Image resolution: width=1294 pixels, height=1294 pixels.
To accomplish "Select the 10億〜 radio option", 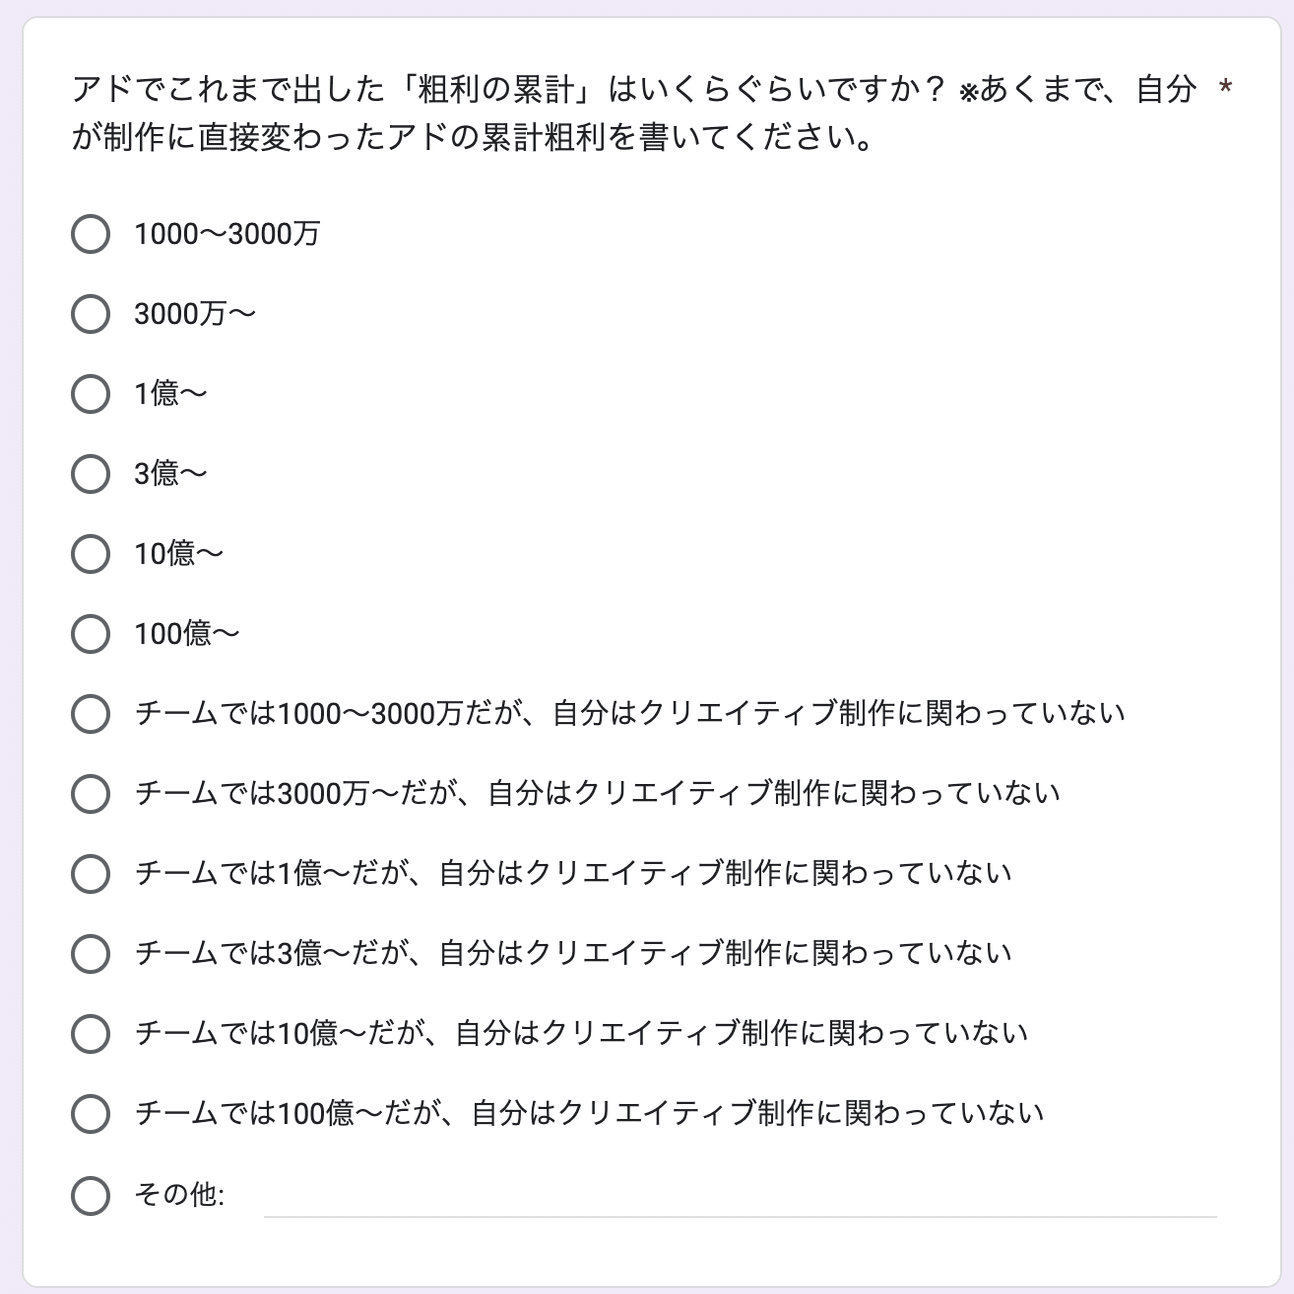I will tap(90, 554).
